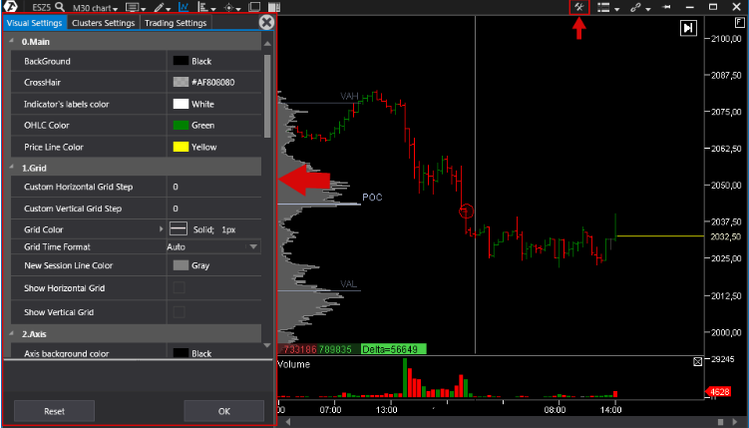
Task: Pick BackGround black color swatch
Action: coord(181,61)
